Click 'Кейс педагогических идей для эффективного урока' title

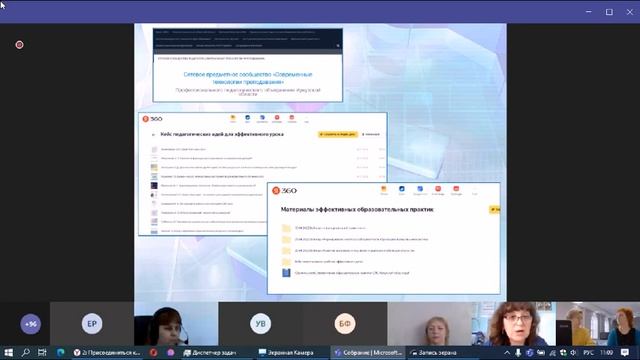(x=222, y=134)
